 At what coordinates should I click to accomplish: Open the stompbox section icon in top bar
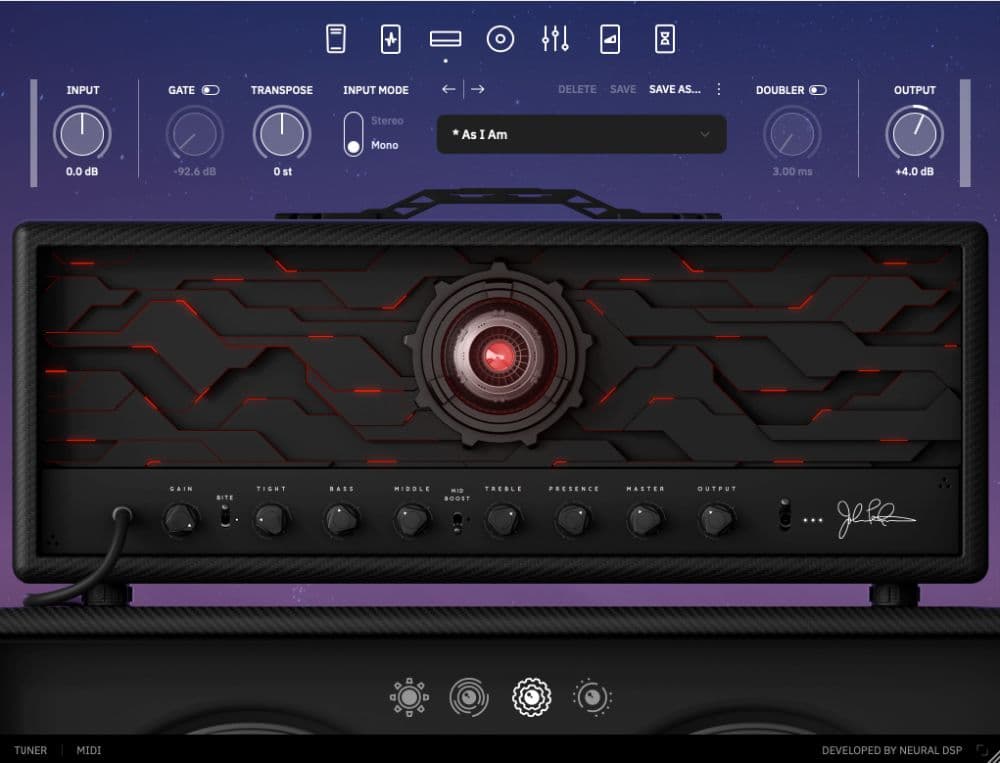coord(335,39)
